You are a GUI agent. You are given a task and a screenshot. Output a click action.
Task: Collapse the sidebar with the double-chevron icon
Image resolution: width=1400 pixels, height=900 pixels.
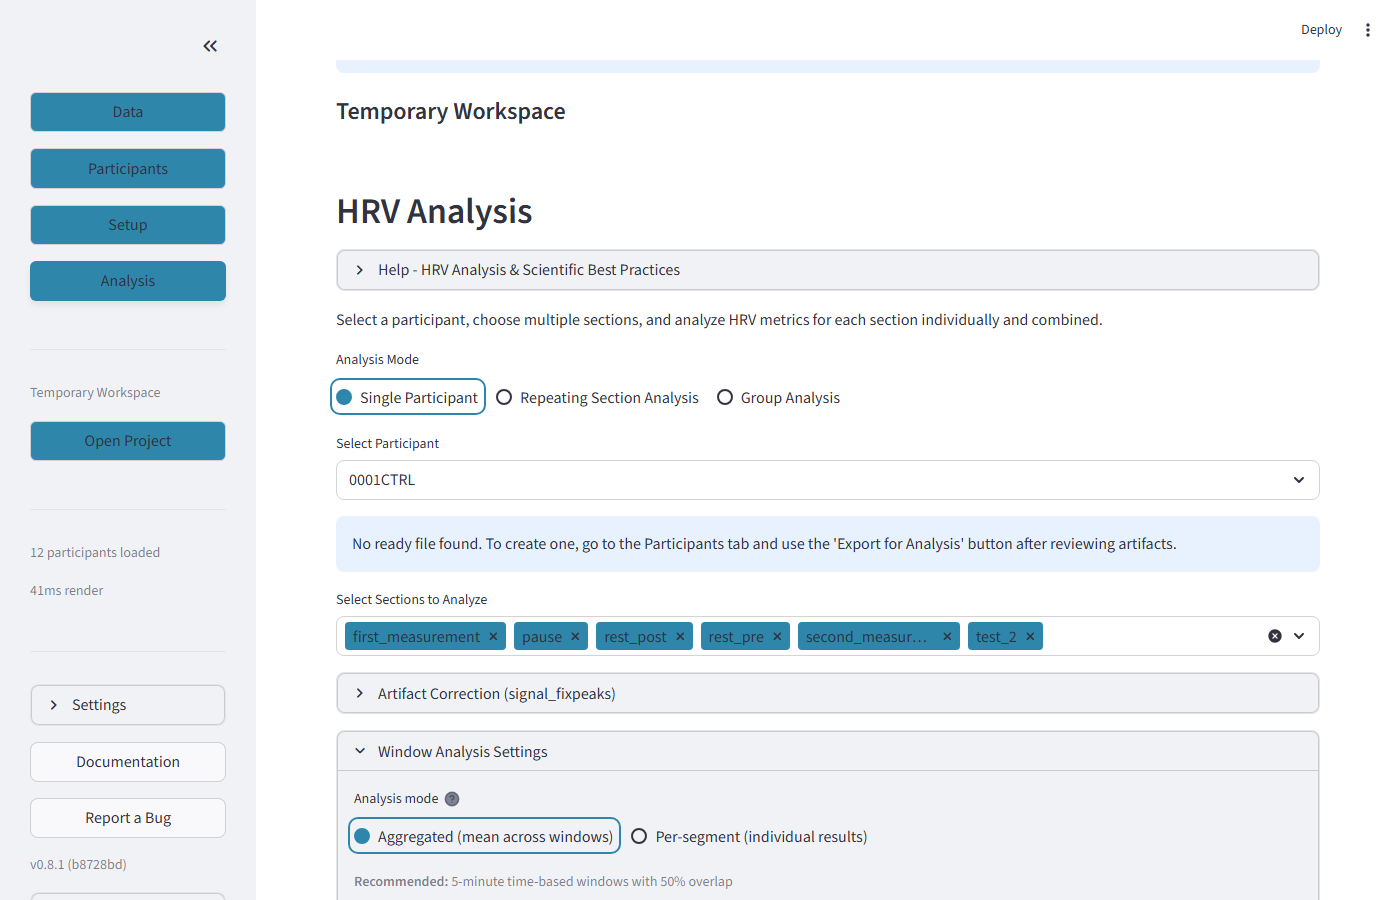click(x=210, y=46)
